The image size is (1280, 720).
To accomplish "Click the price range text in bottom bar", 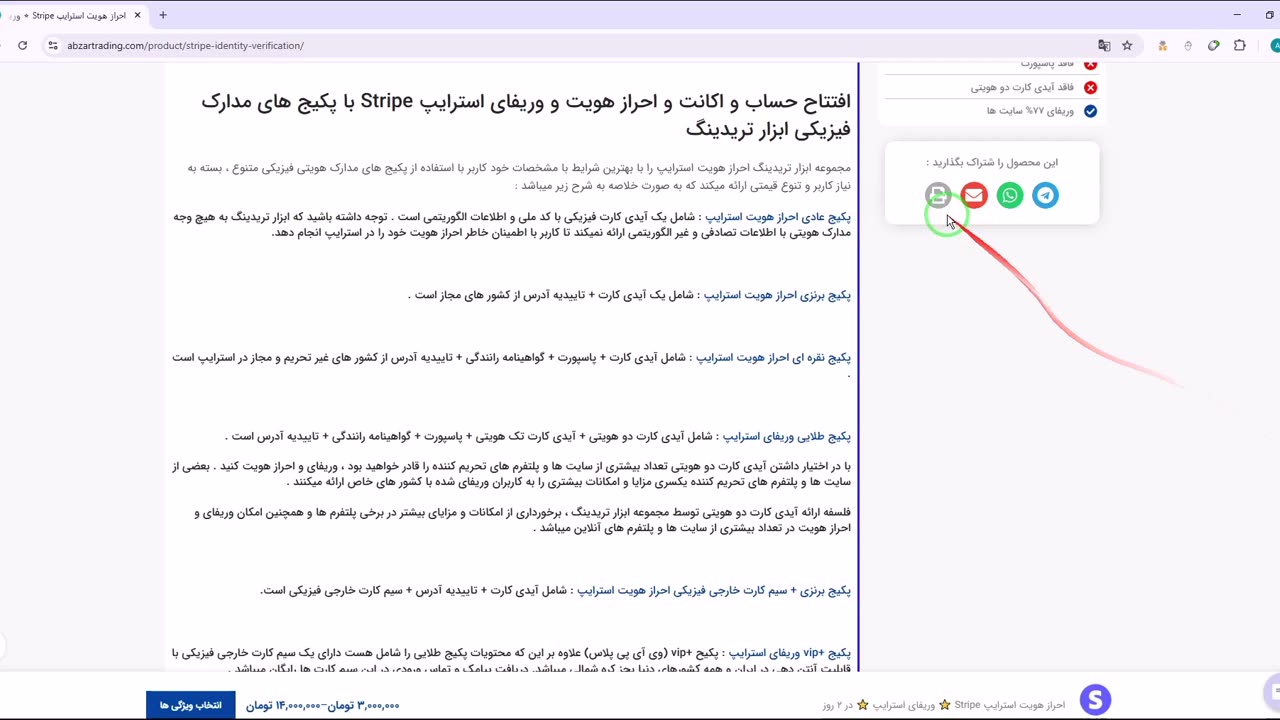I will [x=323, y=705].
